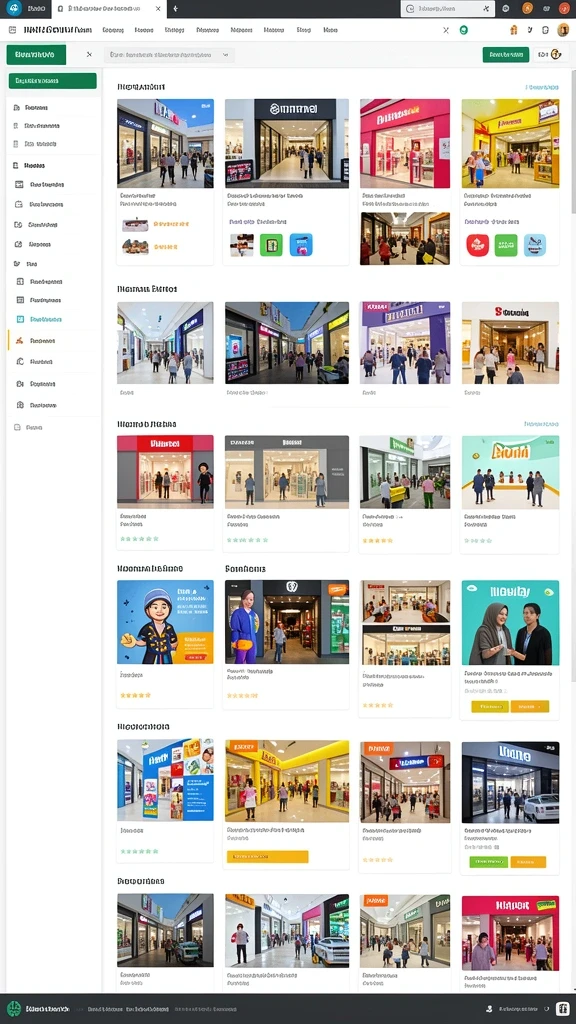Click the square icon at bottom bar's far end

click(563, 1009)
